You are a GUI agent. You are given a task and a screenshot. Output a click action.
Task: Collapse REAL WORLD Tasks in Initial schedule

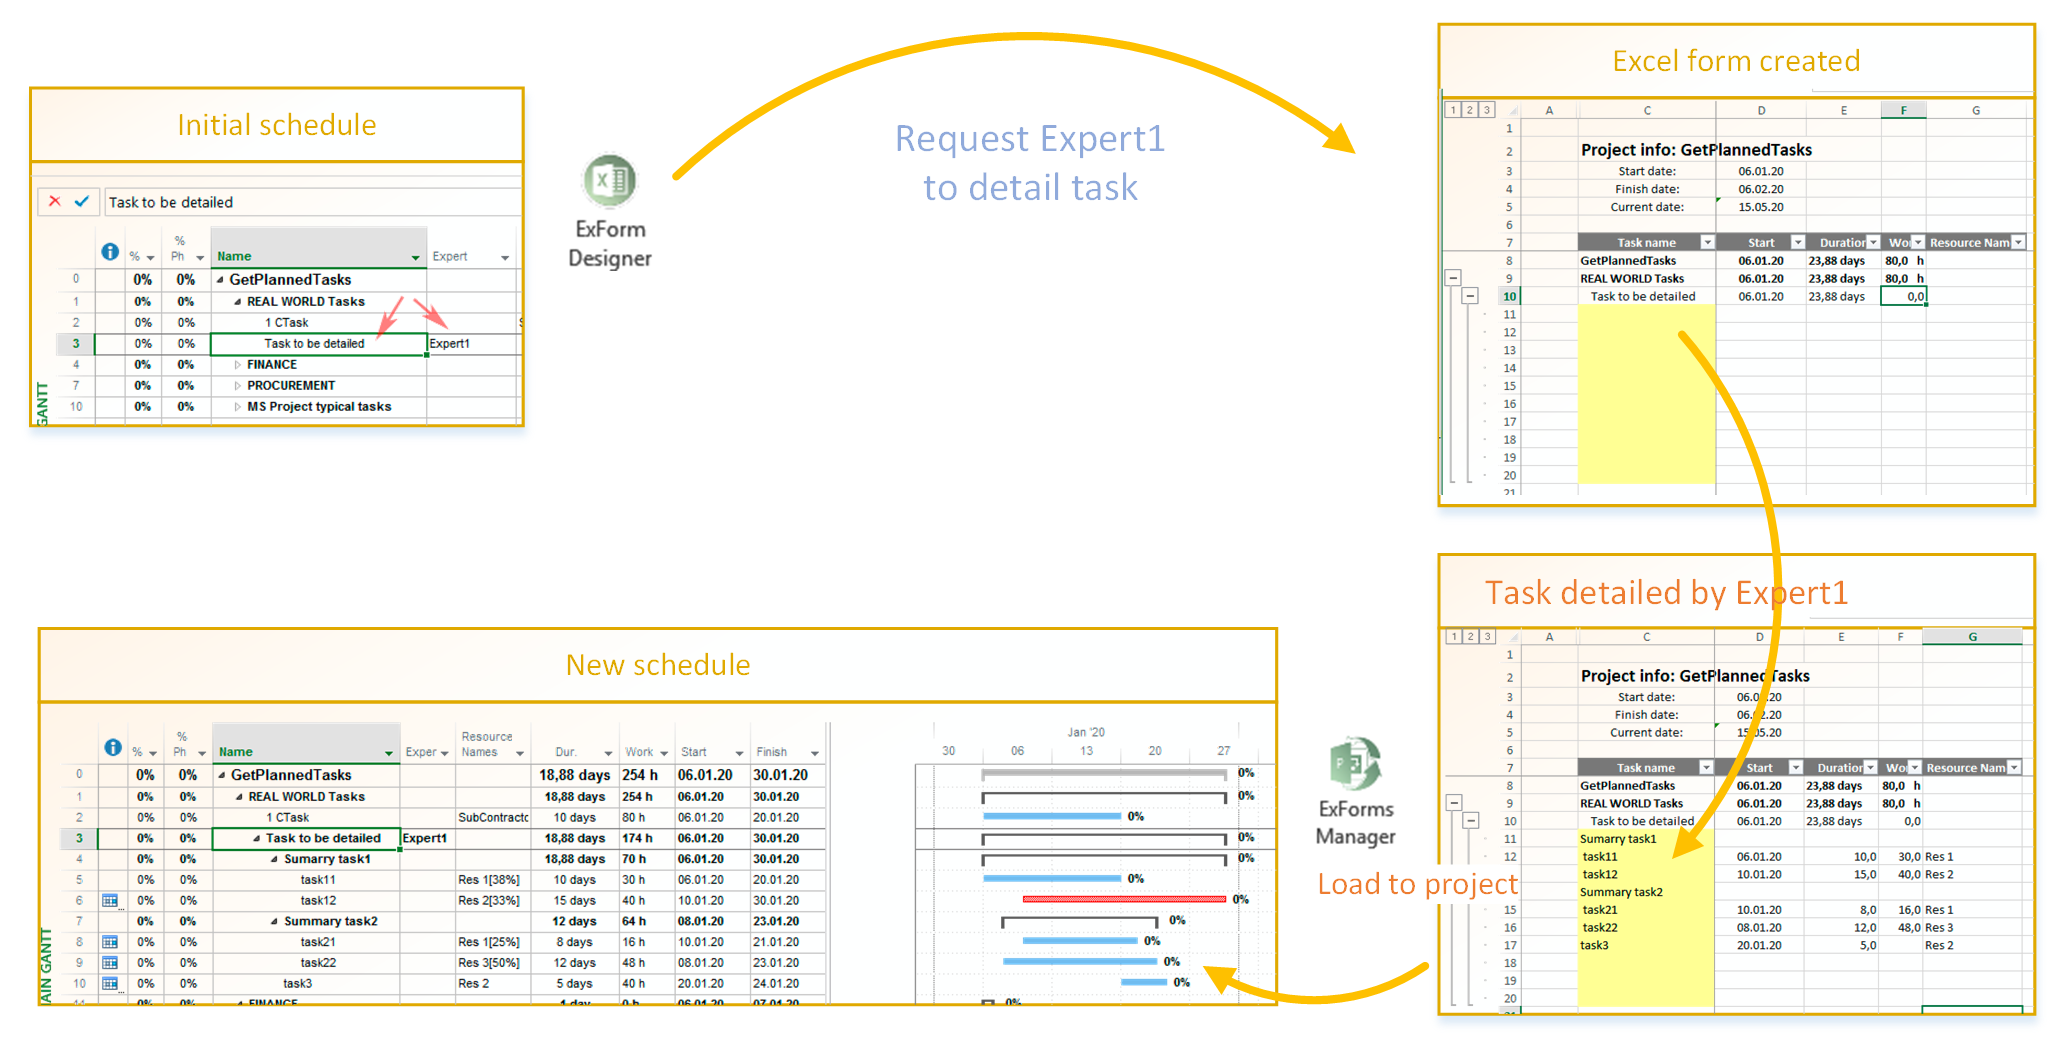click(238, 302)
